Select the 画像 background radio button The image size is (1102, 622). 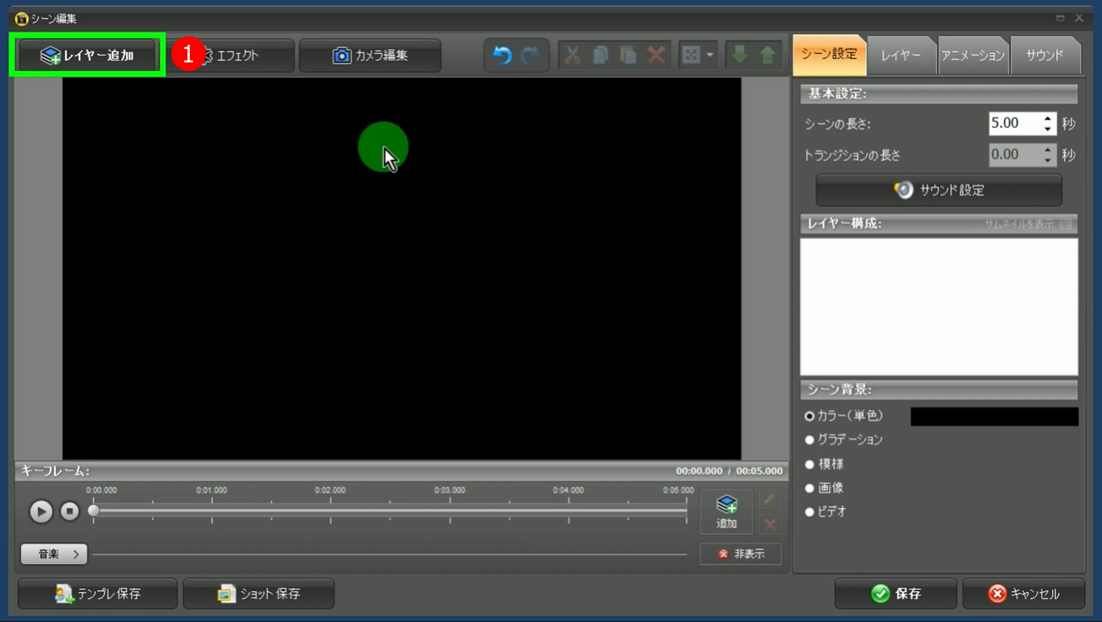810,488
